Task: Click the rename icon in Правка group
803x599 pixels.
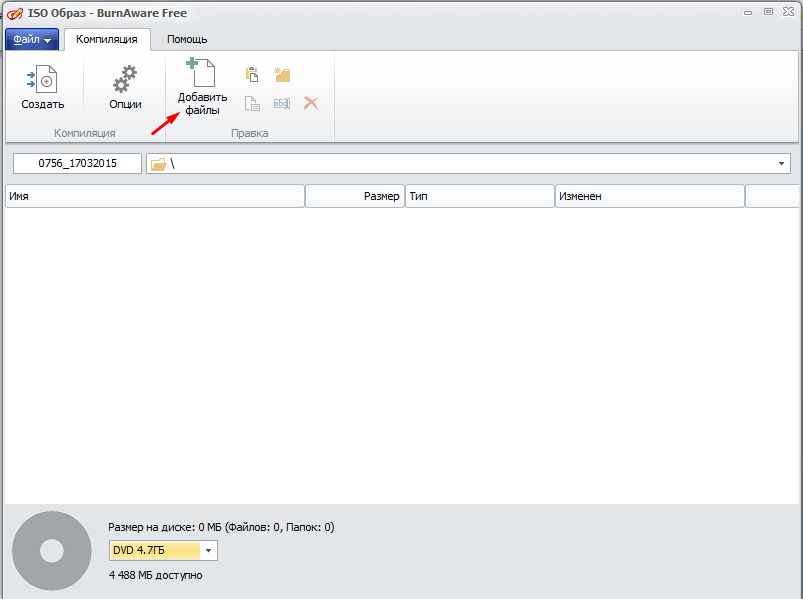Action: point(282,103)
